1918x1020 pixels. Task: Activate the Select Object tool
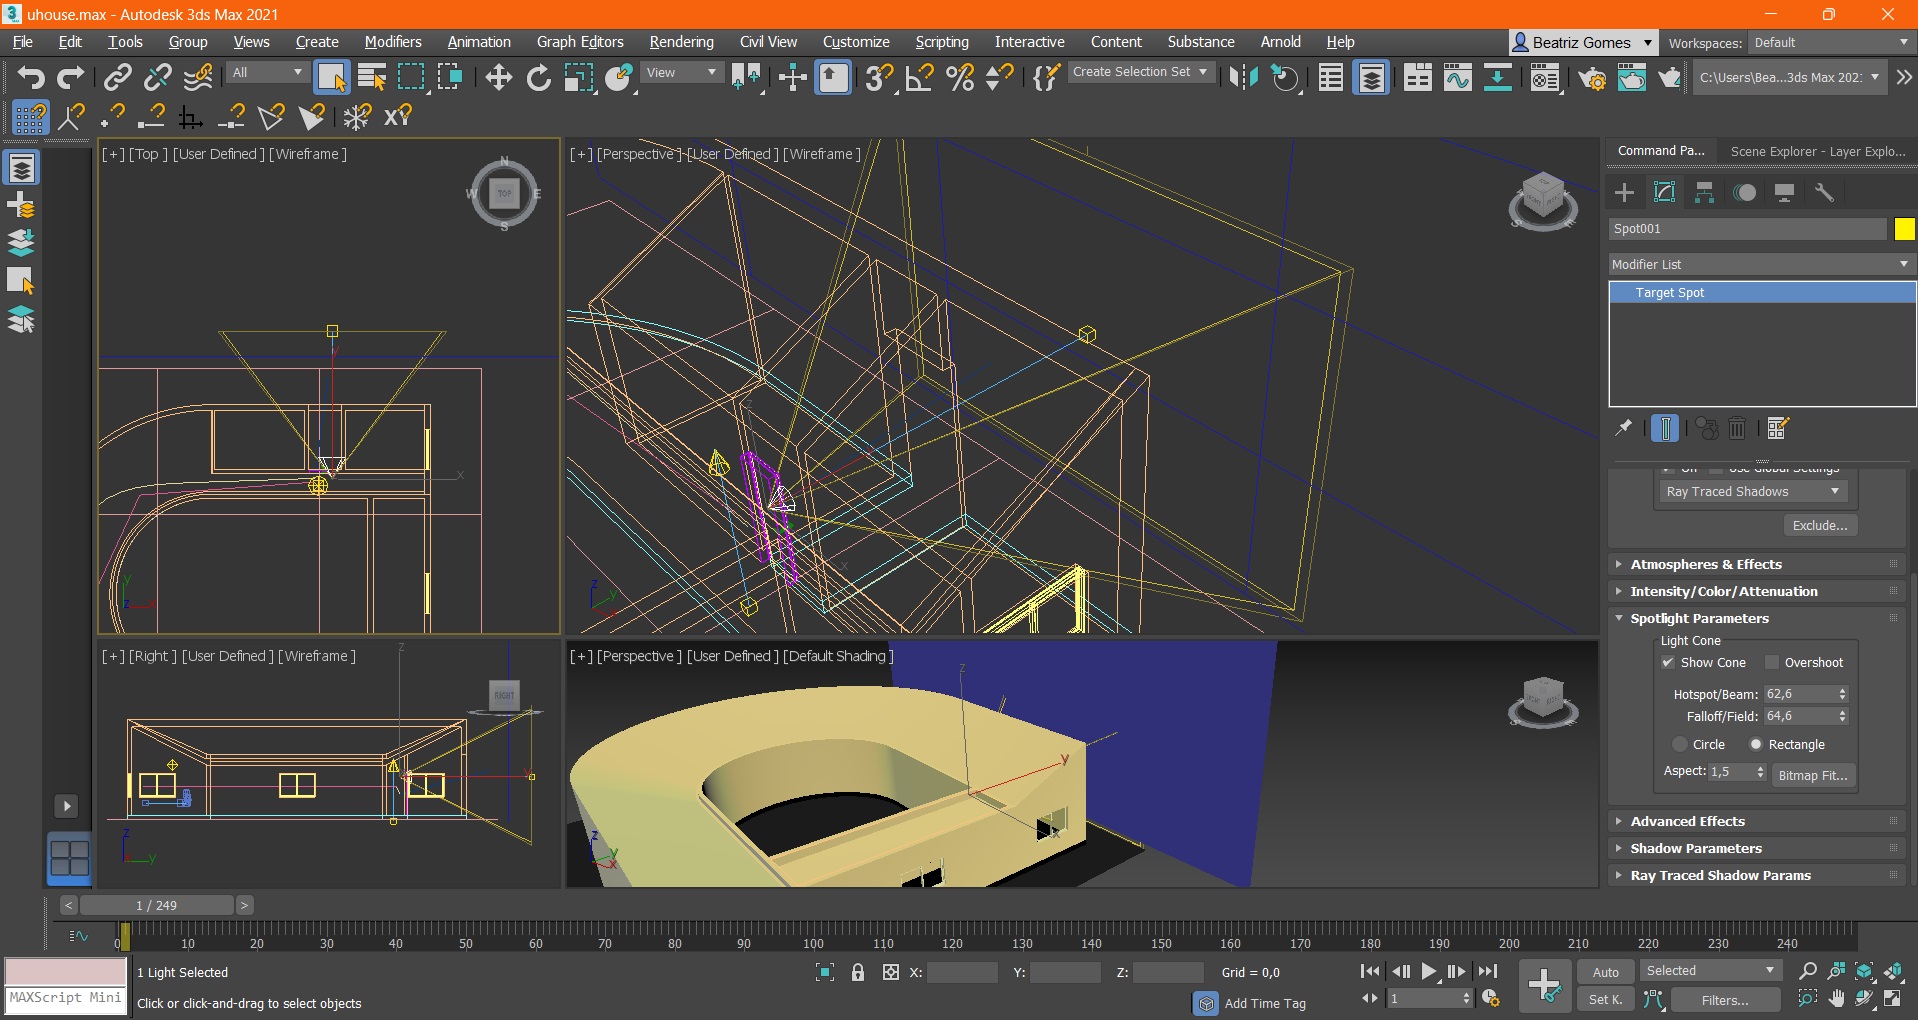(331, 77)
